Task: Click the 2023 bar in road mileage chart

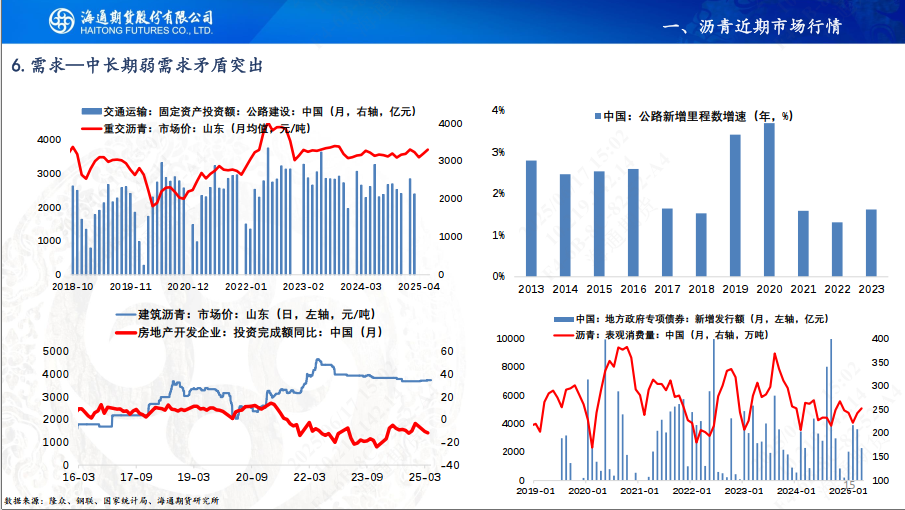Action: point(872,243)
